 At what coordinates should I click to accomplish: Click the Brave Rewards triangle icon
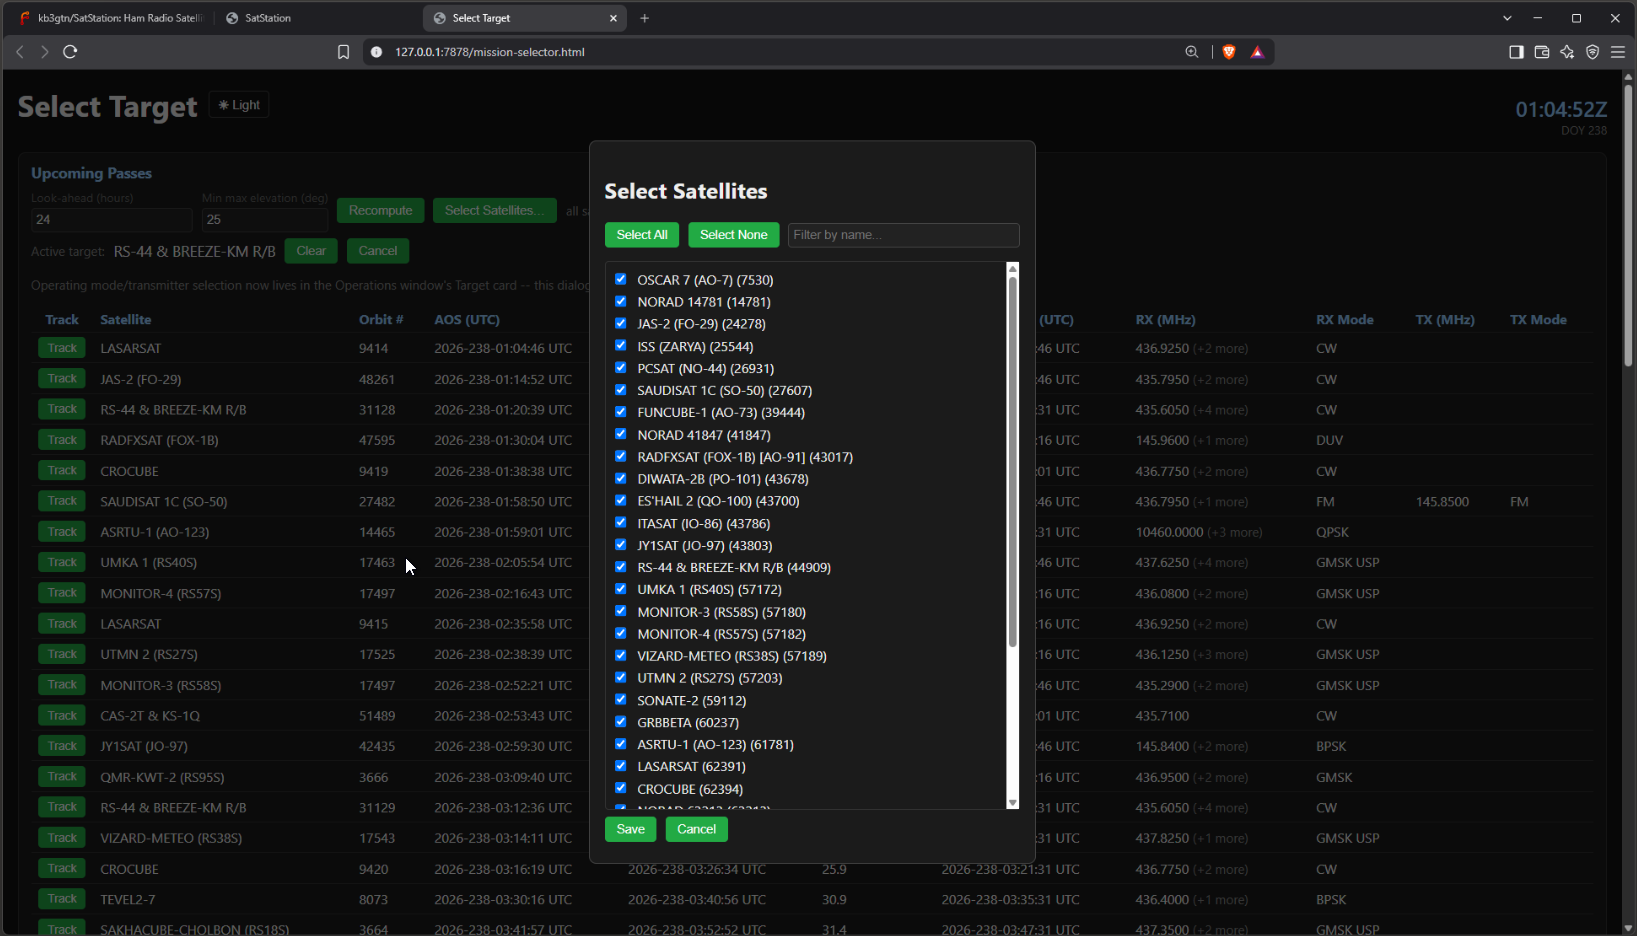(1257, 52)
